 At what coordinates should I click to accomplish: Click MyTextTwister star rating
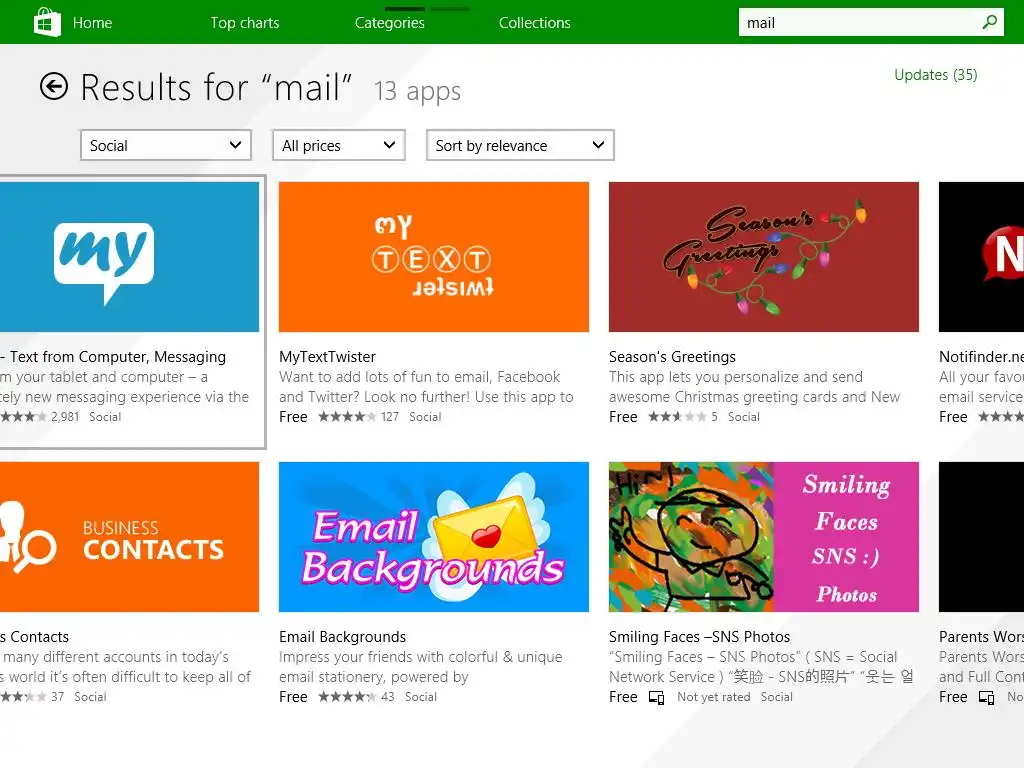[x=347, y=417]
